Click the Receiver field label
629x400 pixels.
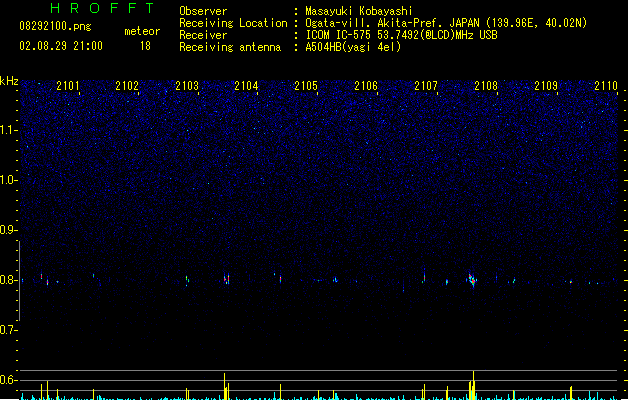click(203, 35)
